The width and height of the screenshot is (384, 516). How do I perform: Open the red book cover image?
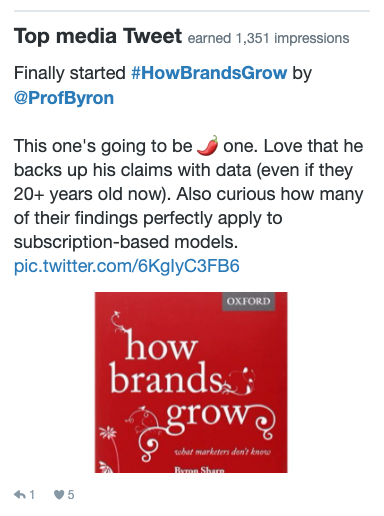point(191,382)
